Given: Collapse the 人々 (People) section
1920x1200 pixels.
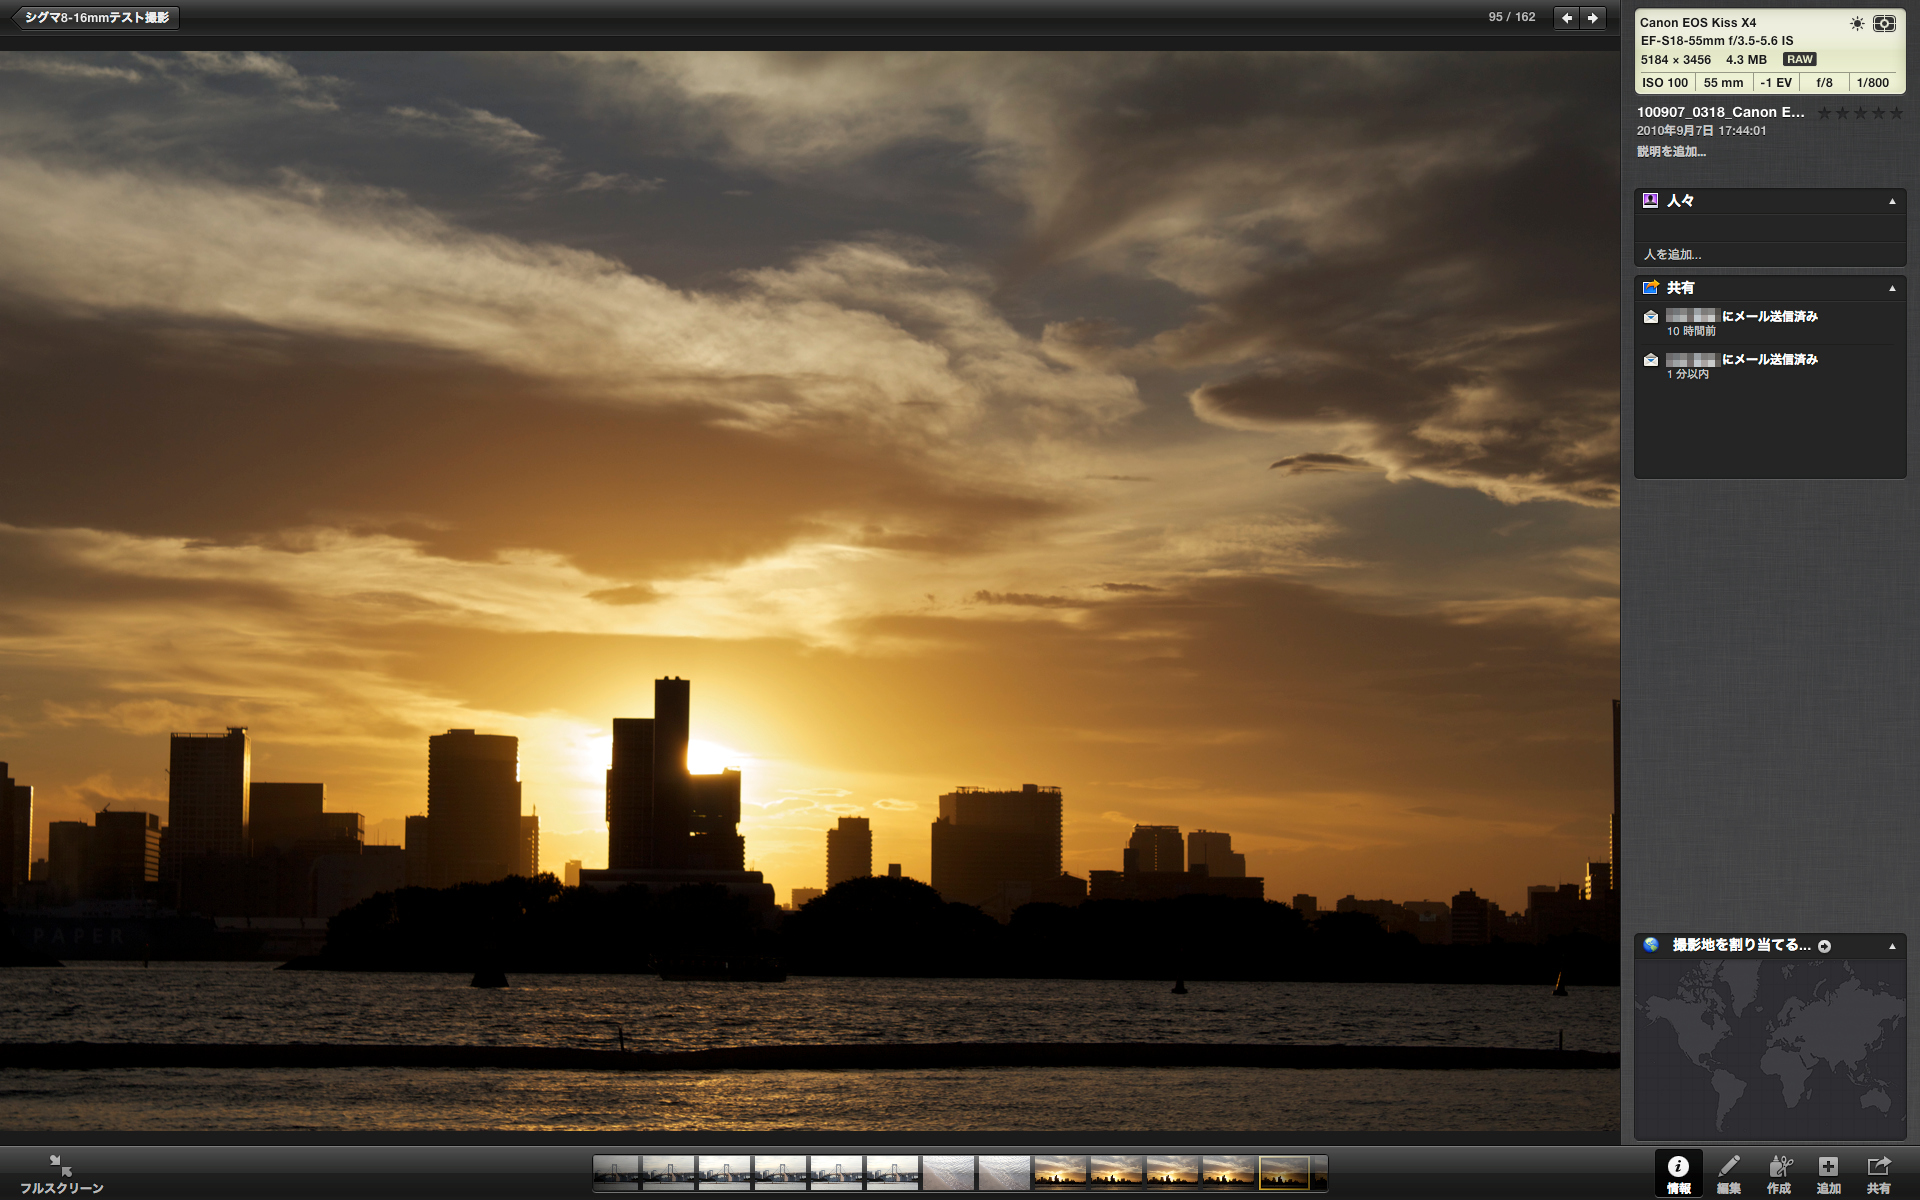Looking at the screenshot, I should 1892,201.
